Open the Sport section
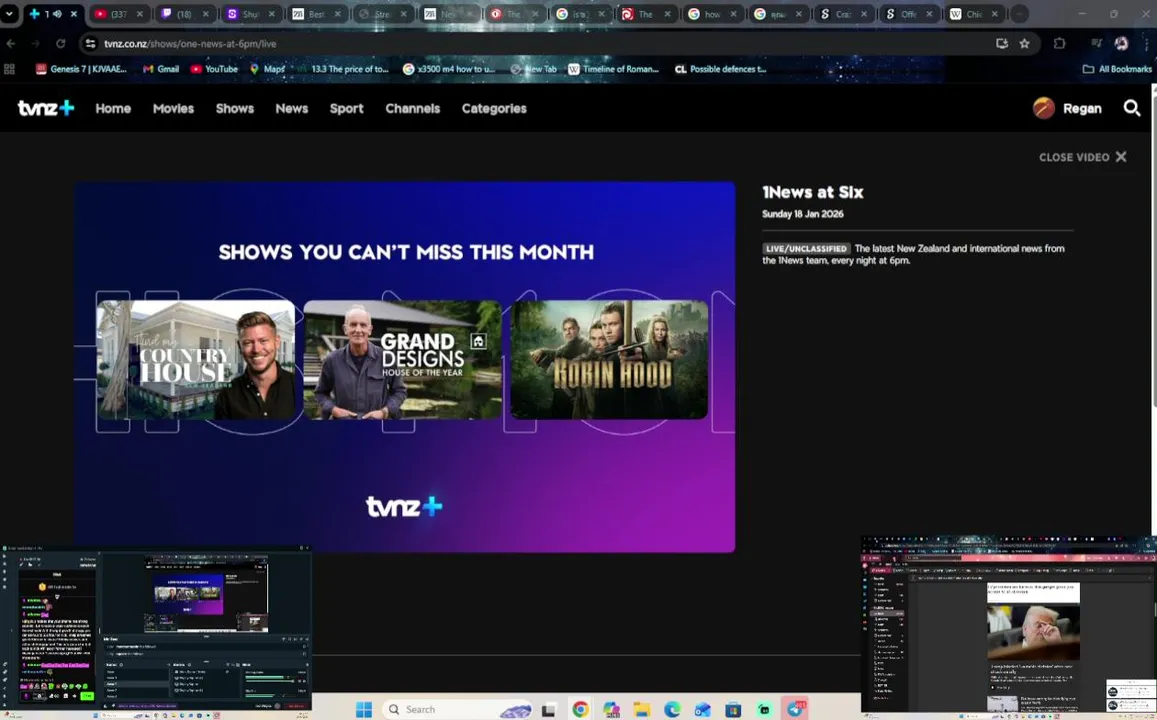1157x720 pixels. (346, 108)
